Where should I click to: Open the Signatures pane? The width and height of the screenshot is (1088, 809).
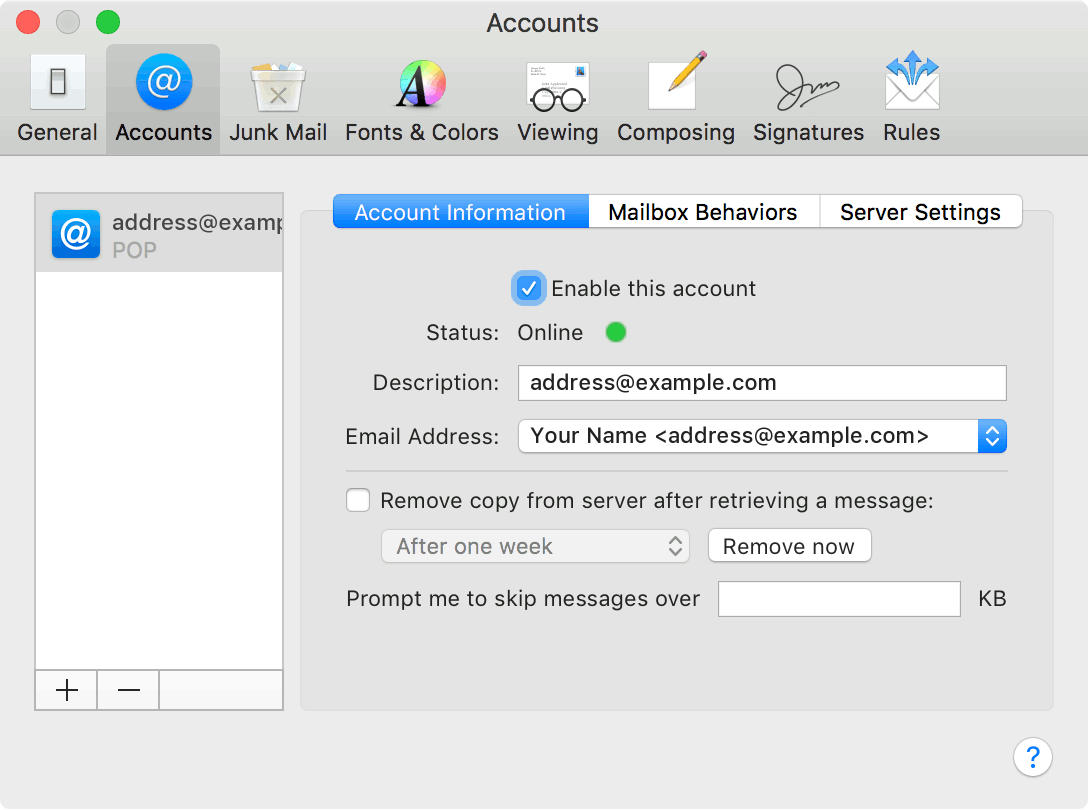coord(808,97)
